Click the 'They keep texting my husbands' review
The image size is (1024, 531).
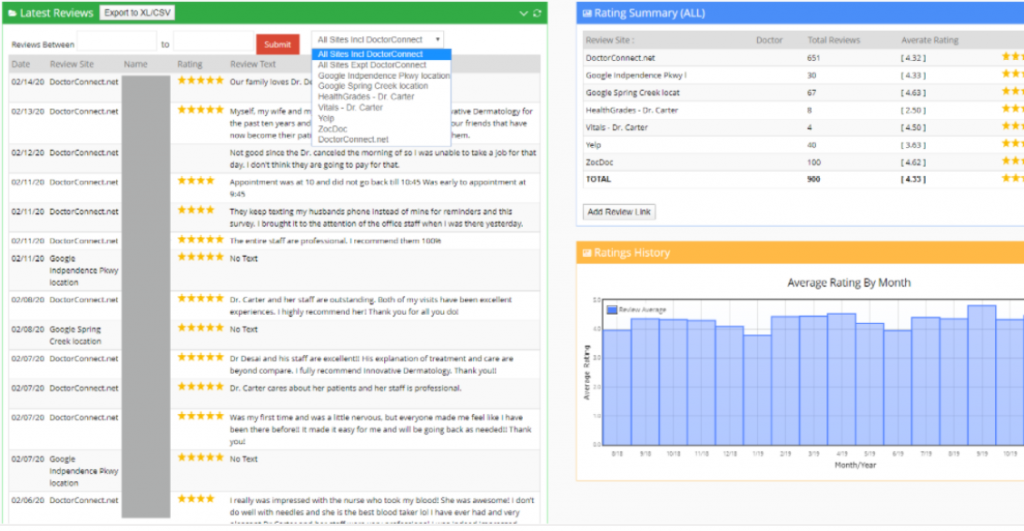click(x=376, y=217)
